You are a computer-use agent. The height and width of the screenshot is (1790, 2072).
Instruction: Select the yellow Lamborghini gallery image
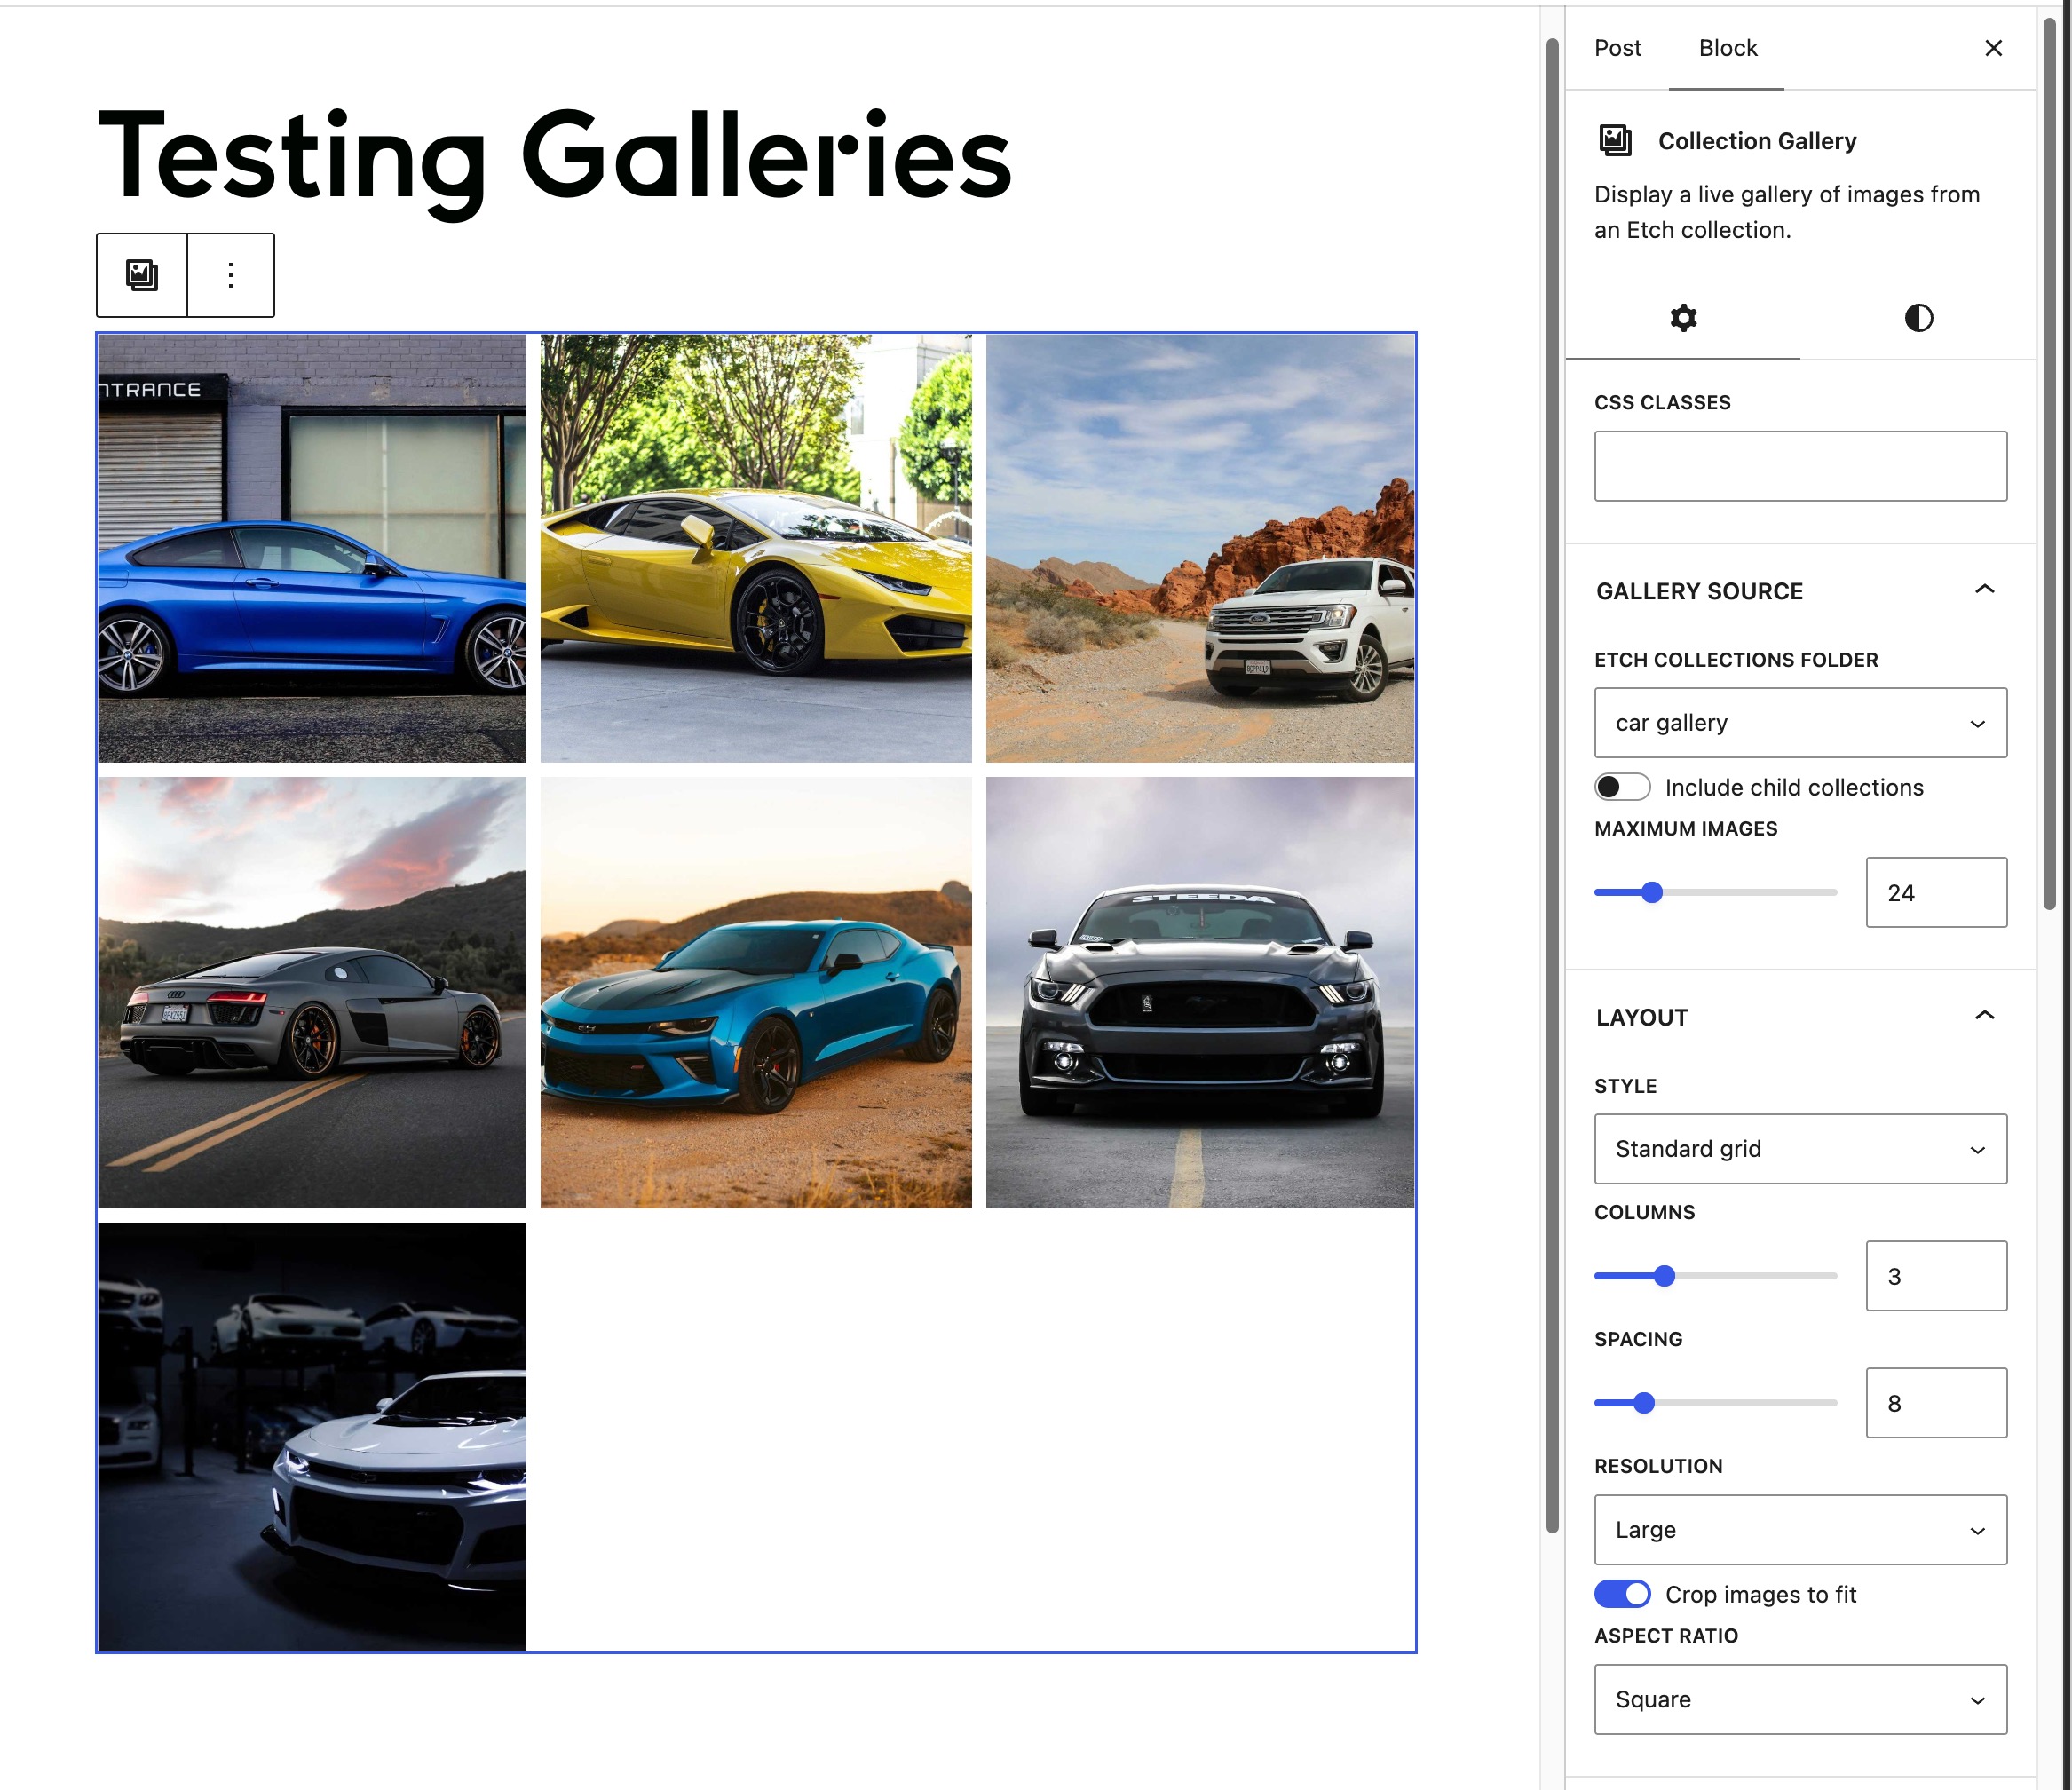(x=756, y=548)
